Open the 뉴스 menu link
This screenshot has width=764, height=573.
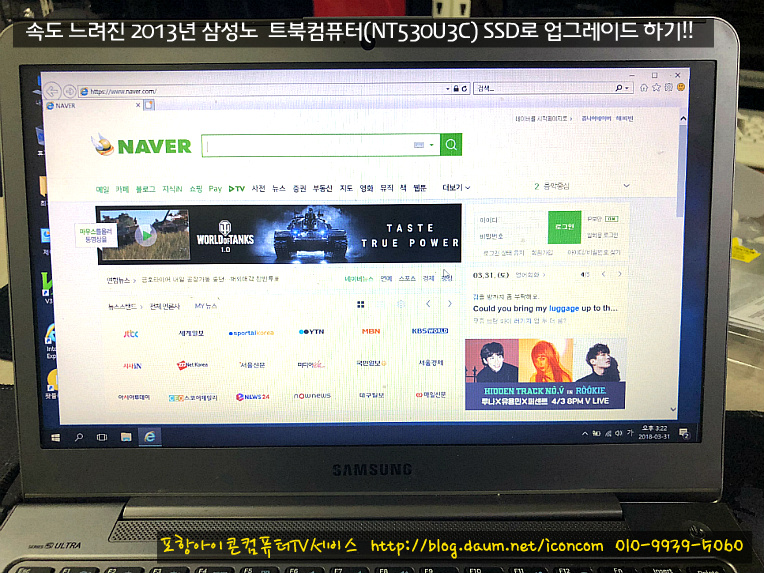[279, 189]
